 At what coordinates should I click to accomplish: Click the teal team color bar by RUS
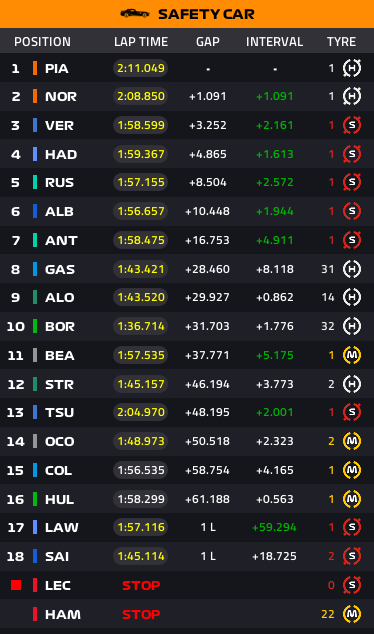[x=35, y=182]
